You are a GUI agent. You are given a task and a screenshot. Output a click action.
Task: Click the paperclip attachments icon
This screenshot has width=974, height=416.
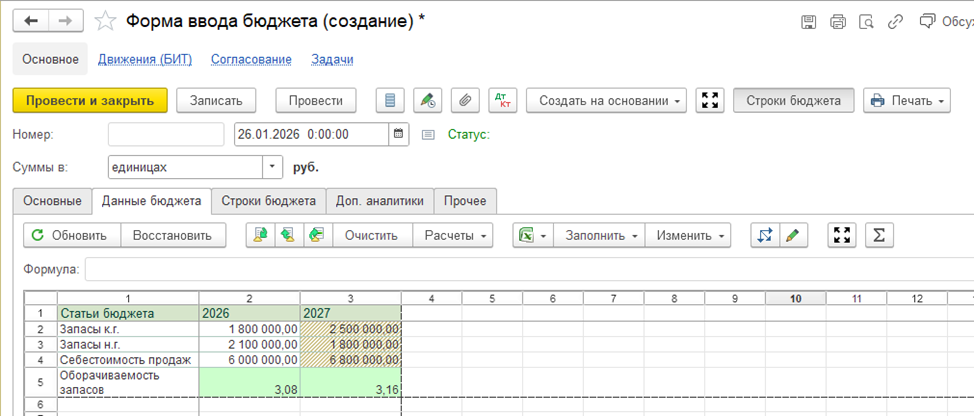pos(464,100)
